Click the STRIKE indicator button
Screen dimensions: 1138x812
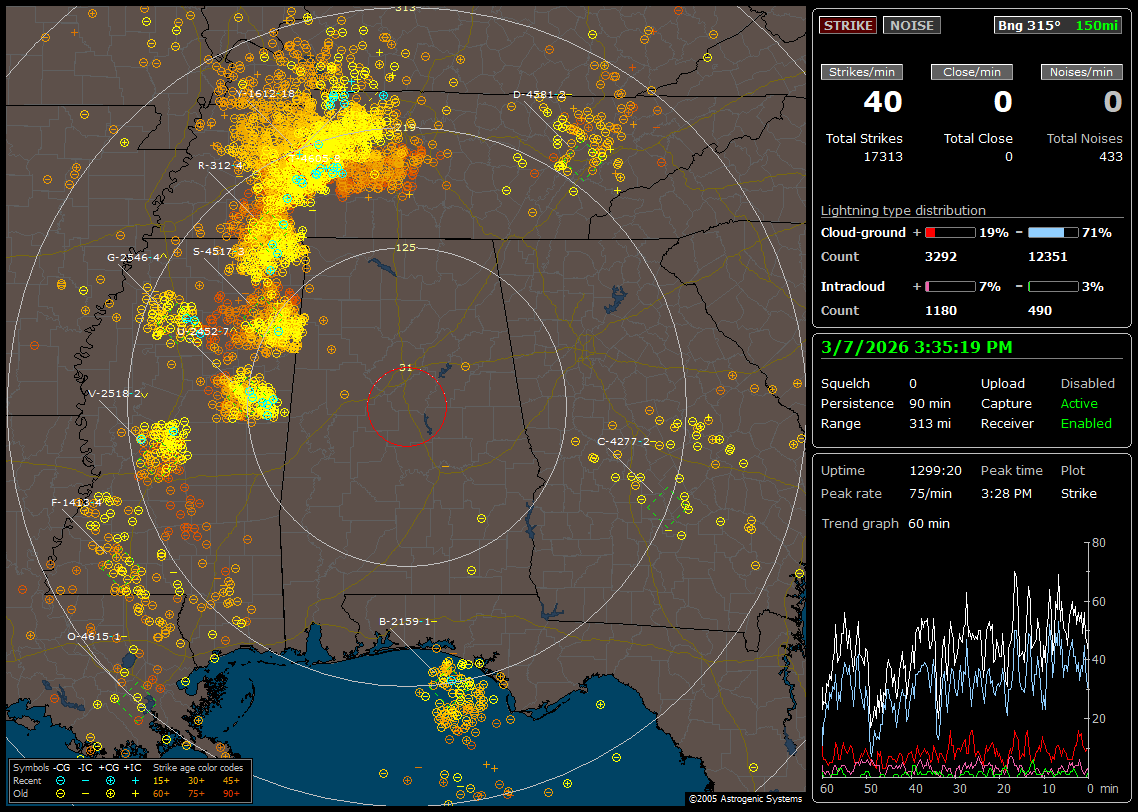[848, 25]
